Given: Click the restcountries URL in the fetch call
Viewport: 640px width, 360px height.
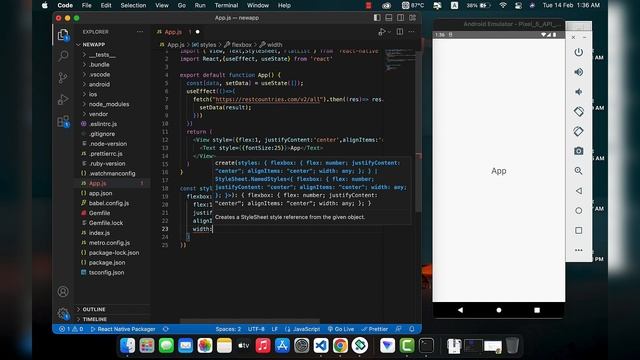Looking at the screenshot, I should (268, 99).
